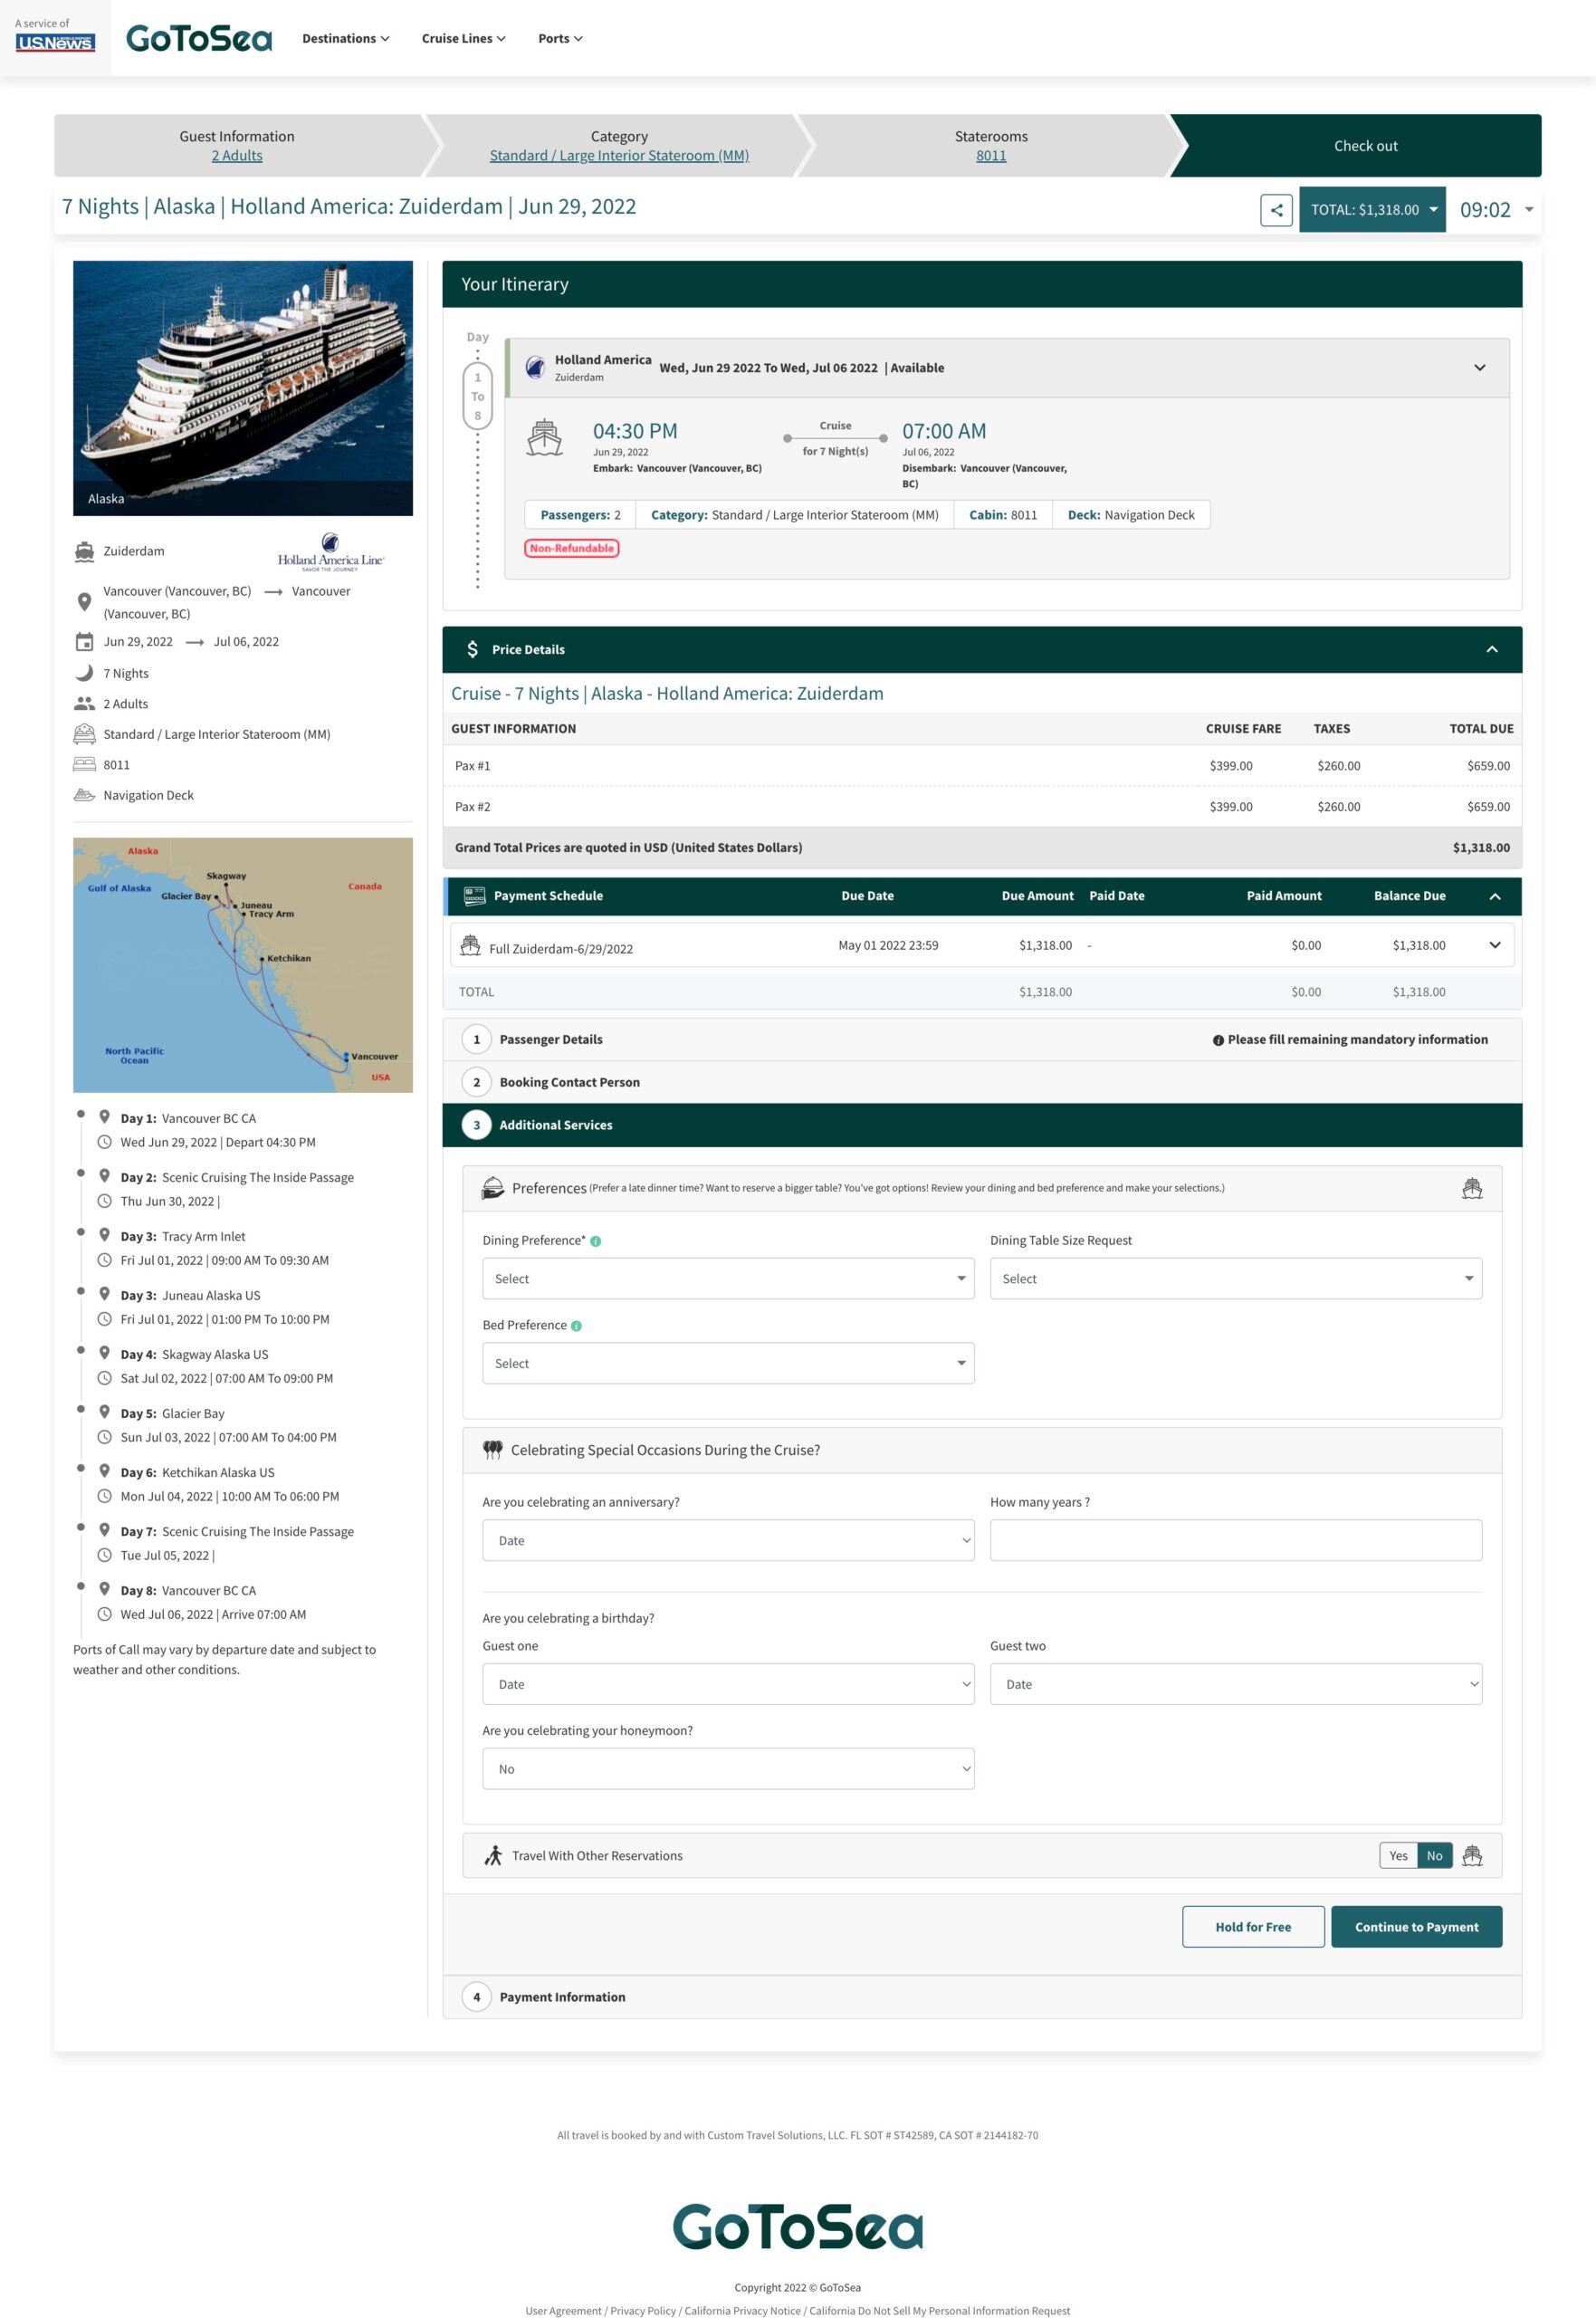Click the Preferences dining icon
Image resolution: width=1596 pixels, height=2318 pixels.
(493, 1188)
